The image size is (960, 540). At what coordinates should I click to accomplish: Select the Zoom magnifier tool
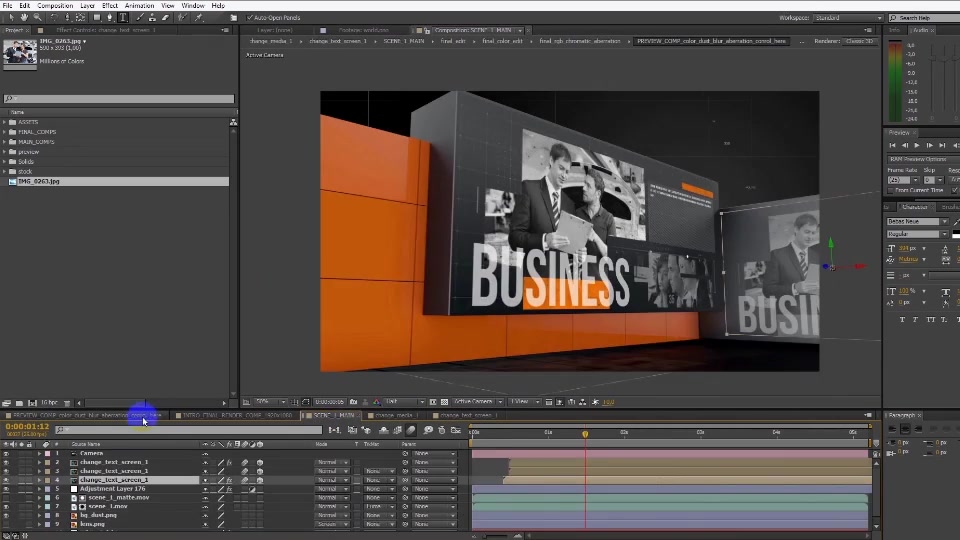(x=37, y=18)
